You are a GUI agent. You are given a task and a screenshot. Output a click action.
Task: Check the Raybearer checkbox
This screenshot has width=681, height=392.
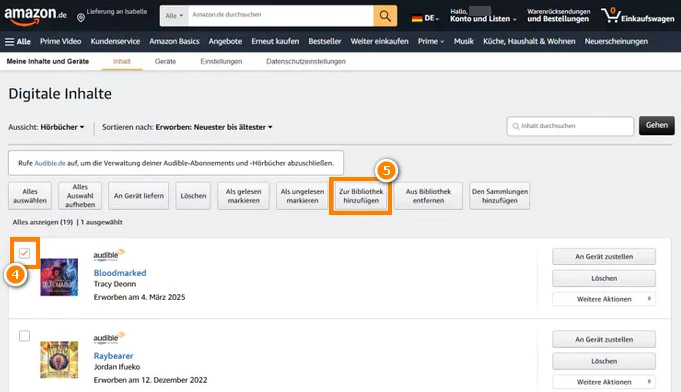tap(24, 336)
